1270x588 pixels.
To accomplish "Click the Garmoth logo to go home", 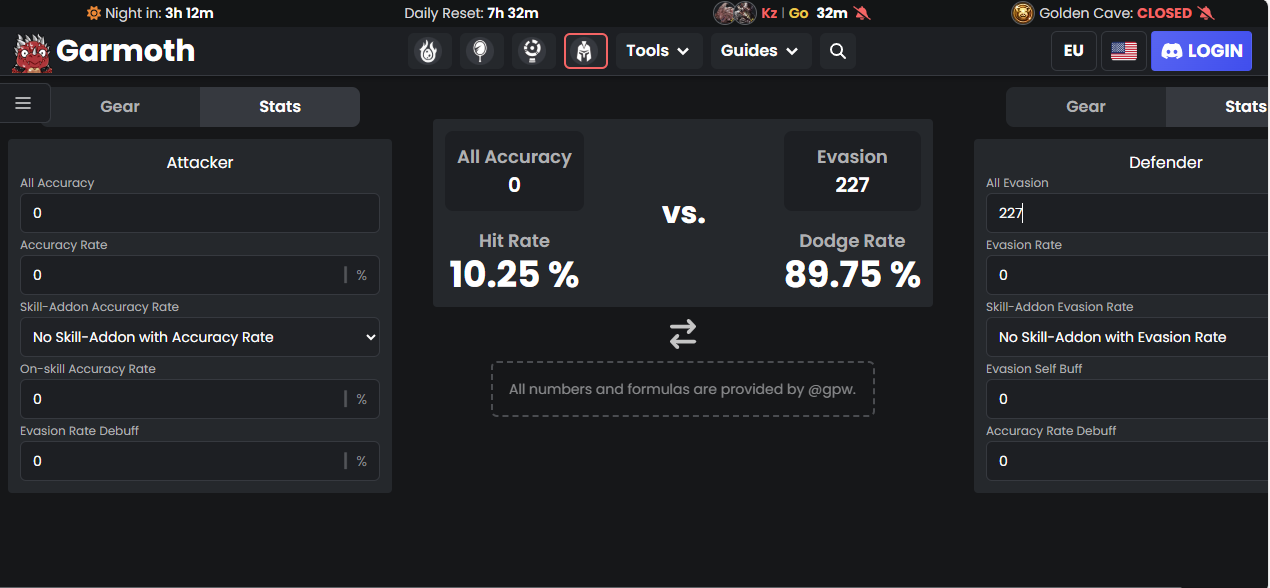I will (104, 51).
